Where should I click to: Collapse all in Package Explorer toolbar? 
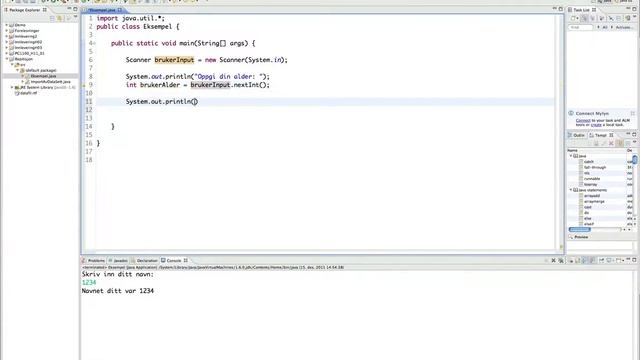(x=52, y=18)
